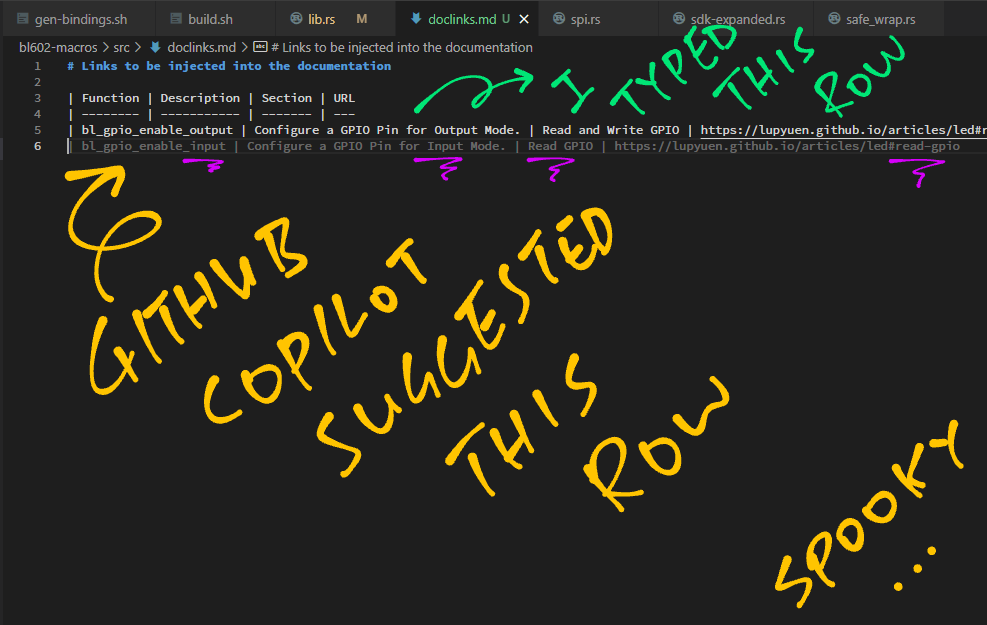Switch to the gen-bindings.sh tab
The width and height of the screenshot is (987, 625).
pos(80,19)
